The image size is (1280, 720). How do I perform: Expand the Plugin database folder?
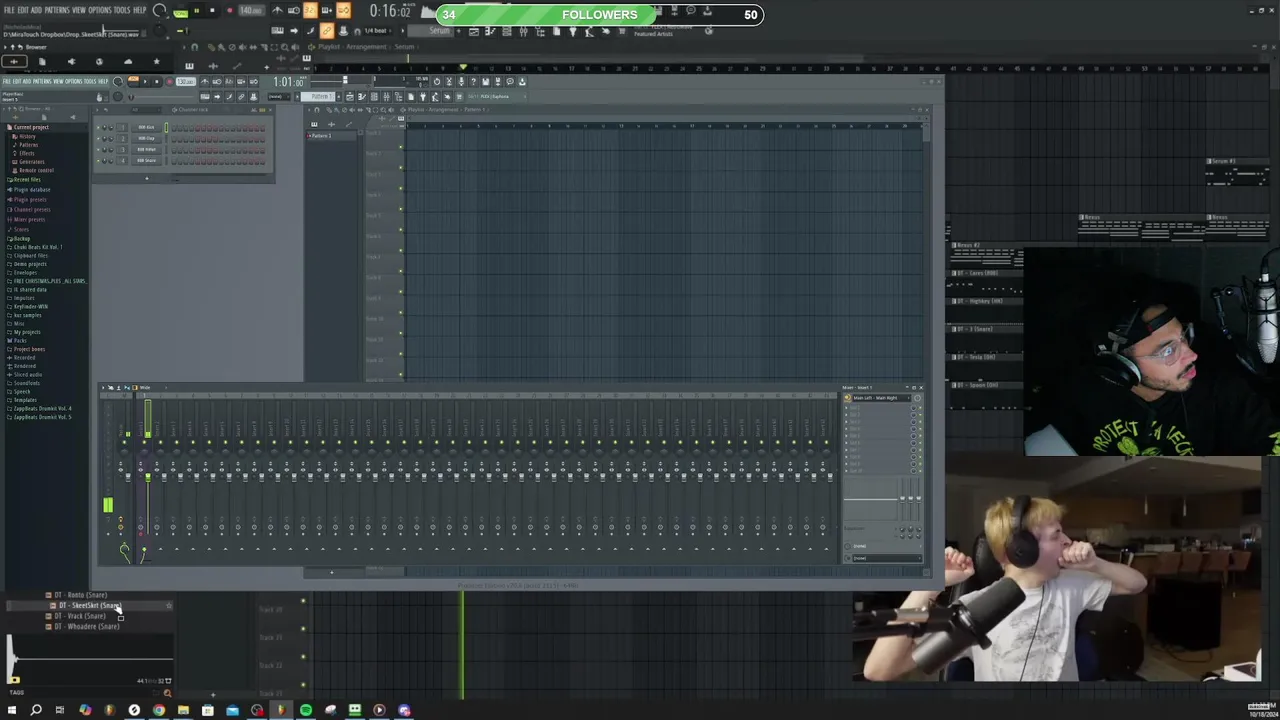[32, 189]
